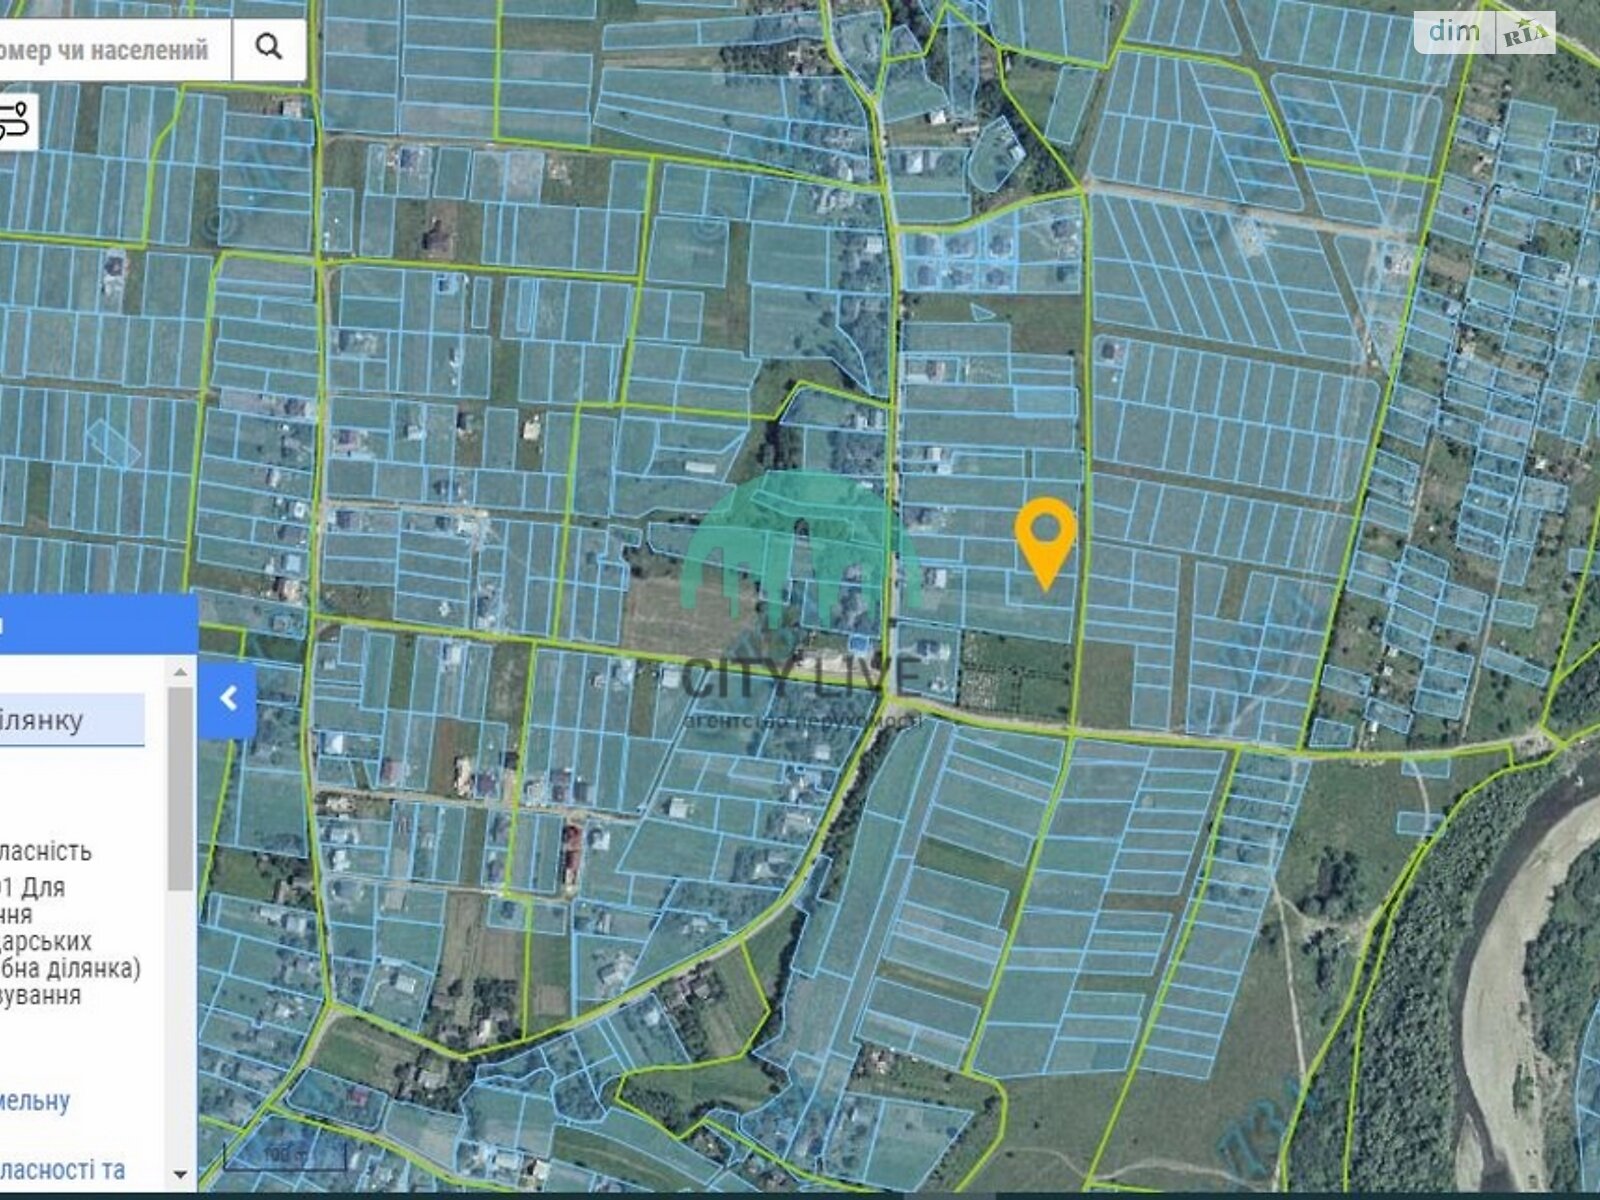This screenshot has width=1600, height=1200.
Task: Click the 'дарських' text line in the panel
Action: point(46,941)
